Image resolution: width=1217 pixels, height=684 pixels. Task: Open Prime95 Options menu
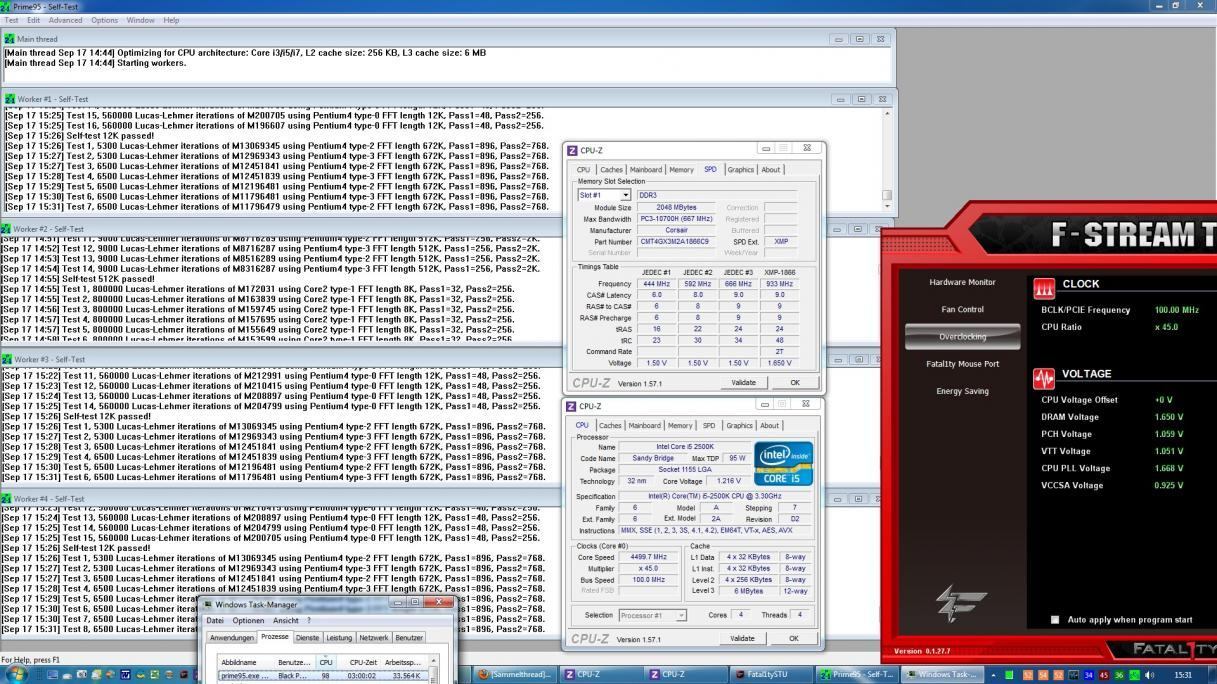105,20
